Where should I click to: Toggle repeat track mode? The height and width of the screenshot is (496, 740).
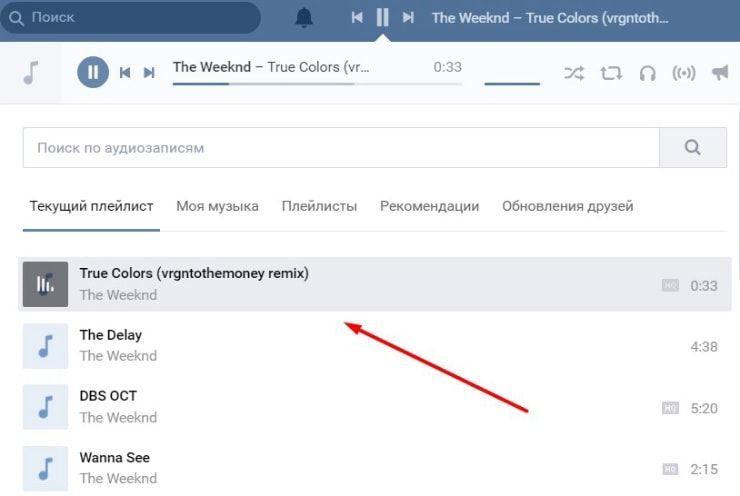(x=611, y=73)
